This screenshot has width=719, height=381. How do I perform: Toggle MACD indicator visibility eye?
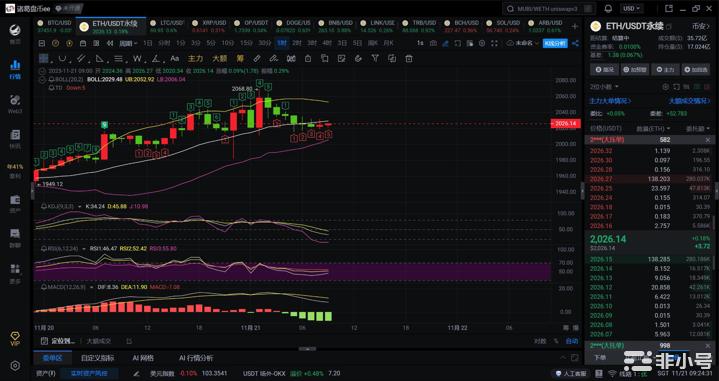(44, 287)
